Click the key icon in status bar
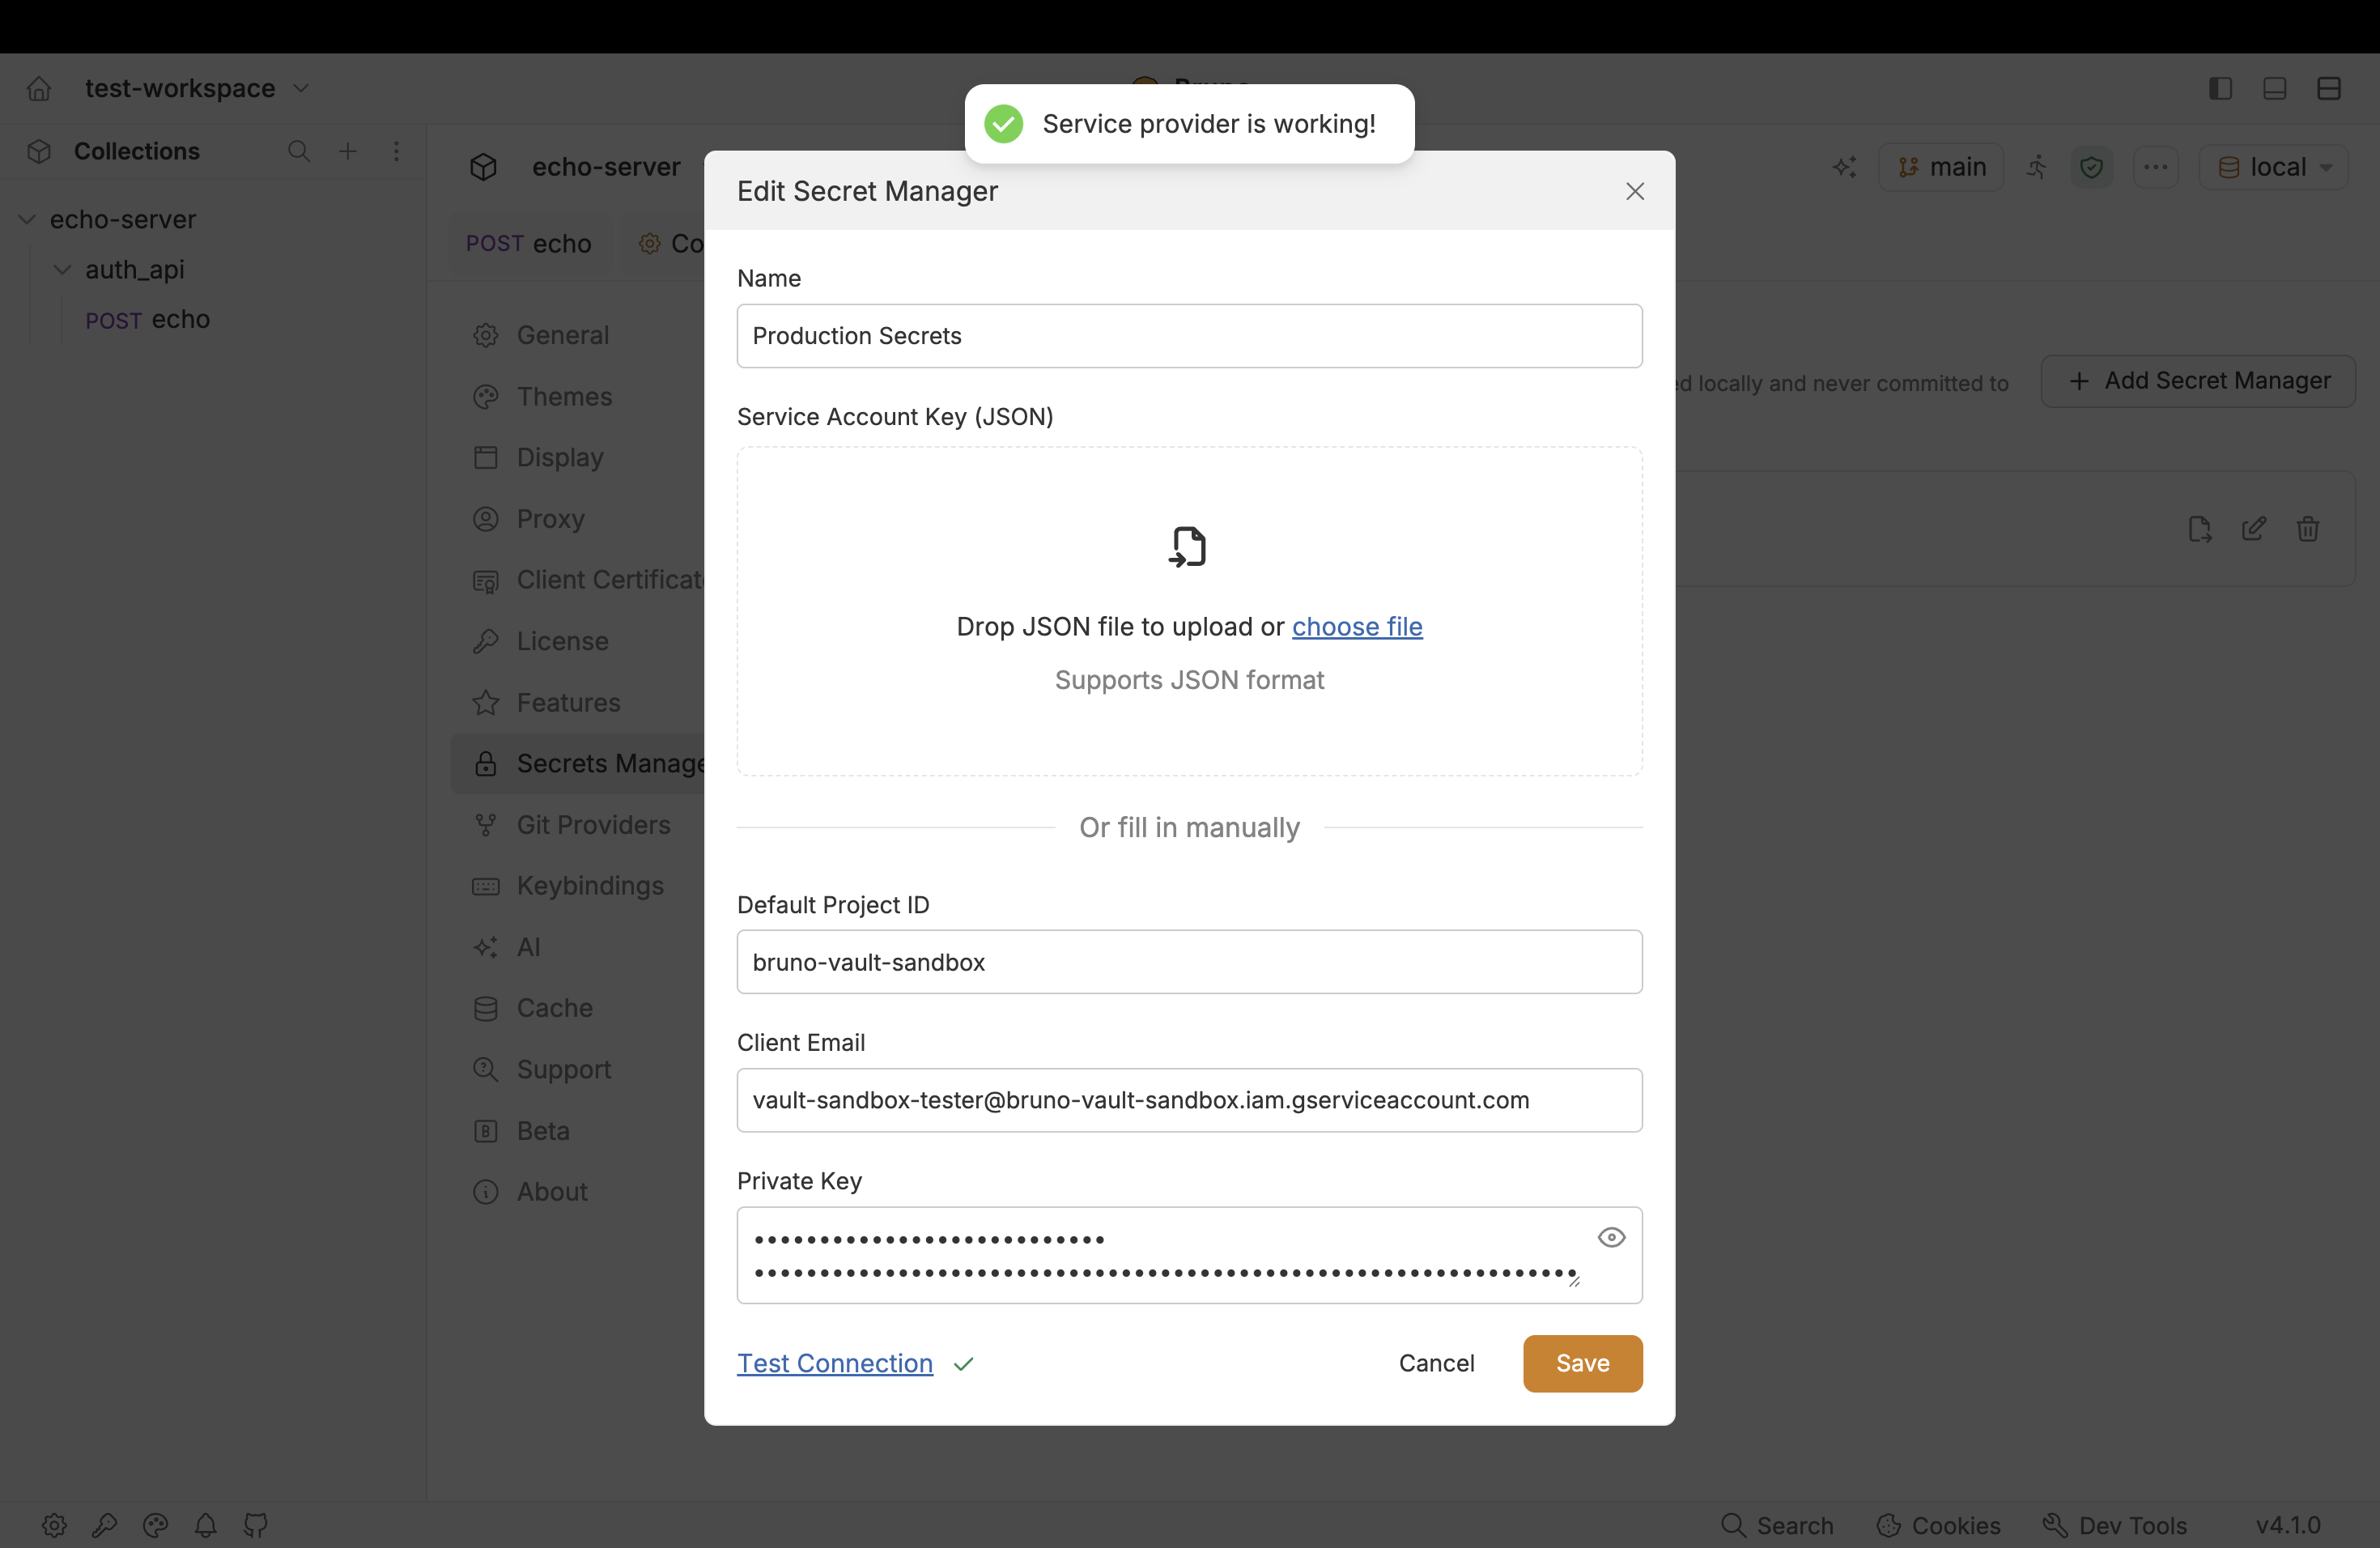 [105, 1525]
